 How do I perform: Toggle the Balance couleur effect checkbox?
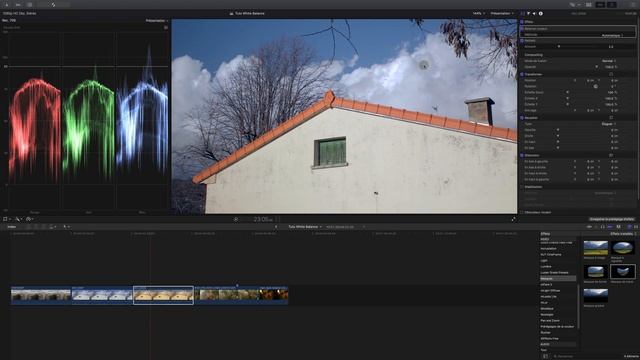coord(522,29)
